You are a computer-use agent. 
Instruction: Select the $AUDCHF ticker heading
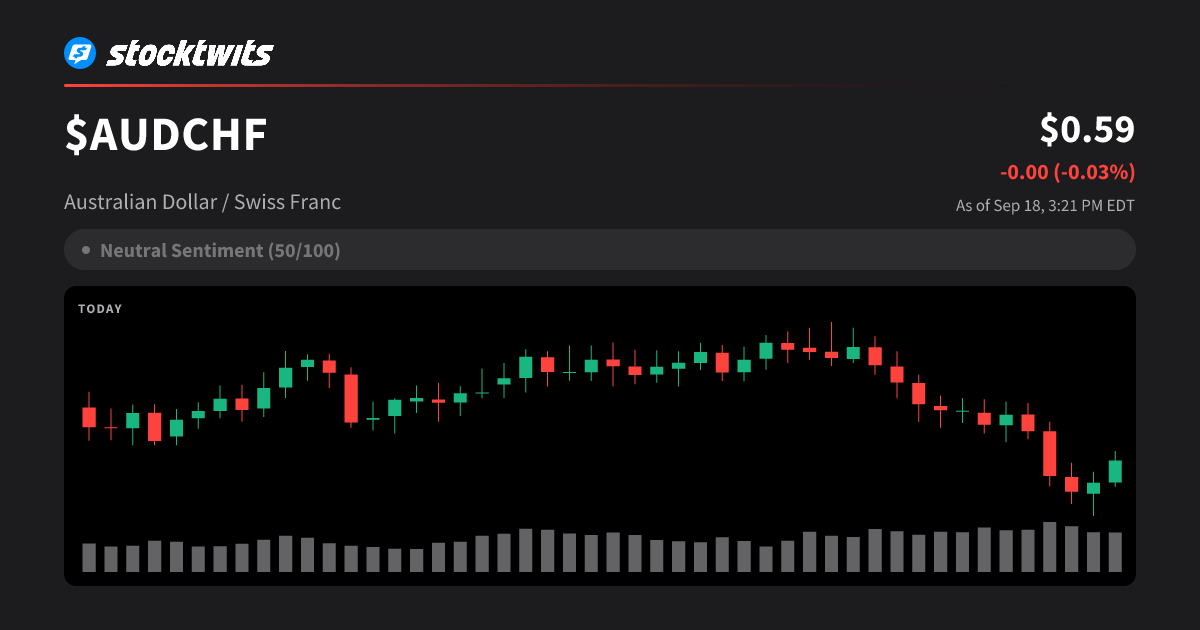166,135
